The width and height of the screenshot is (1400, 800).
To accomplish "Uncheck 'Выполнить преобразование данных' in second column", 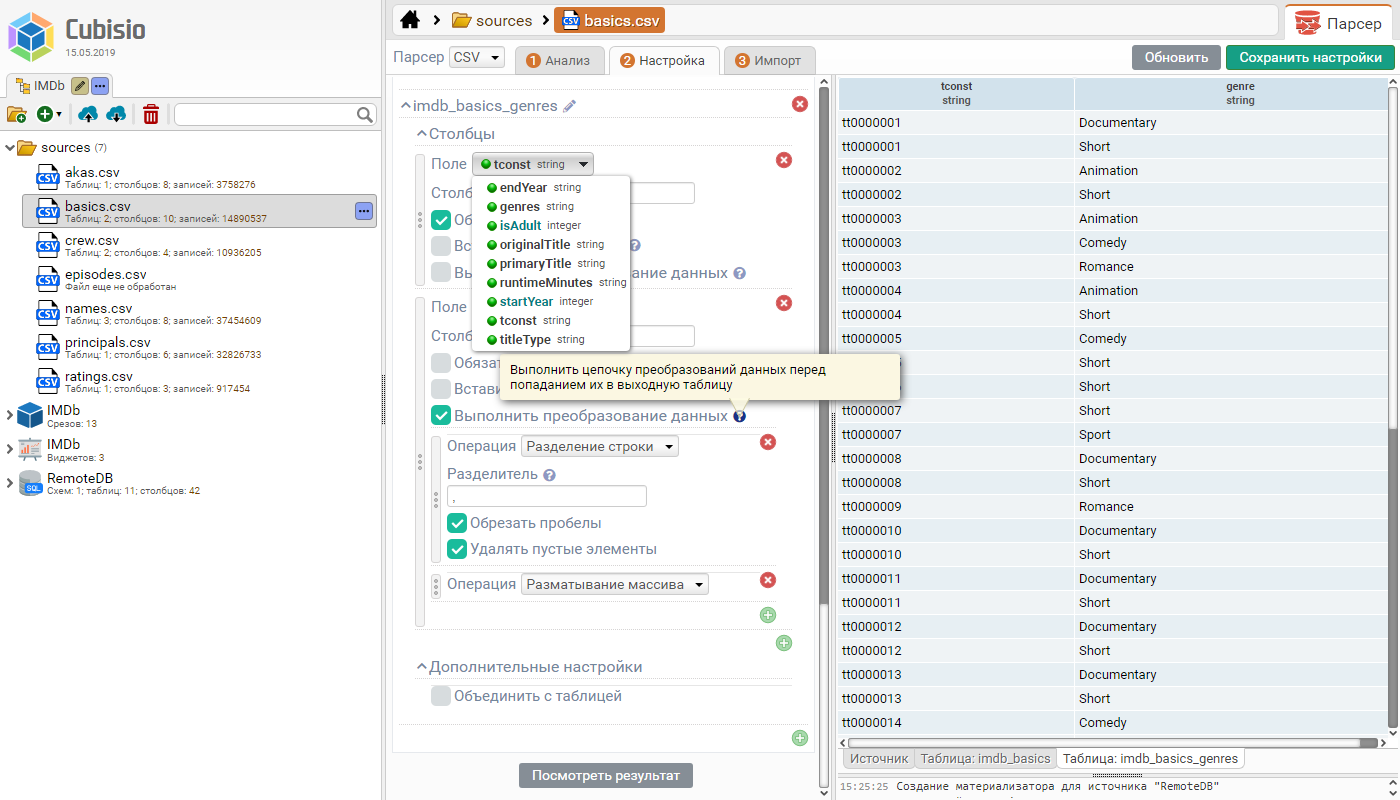I will (441, 415).
